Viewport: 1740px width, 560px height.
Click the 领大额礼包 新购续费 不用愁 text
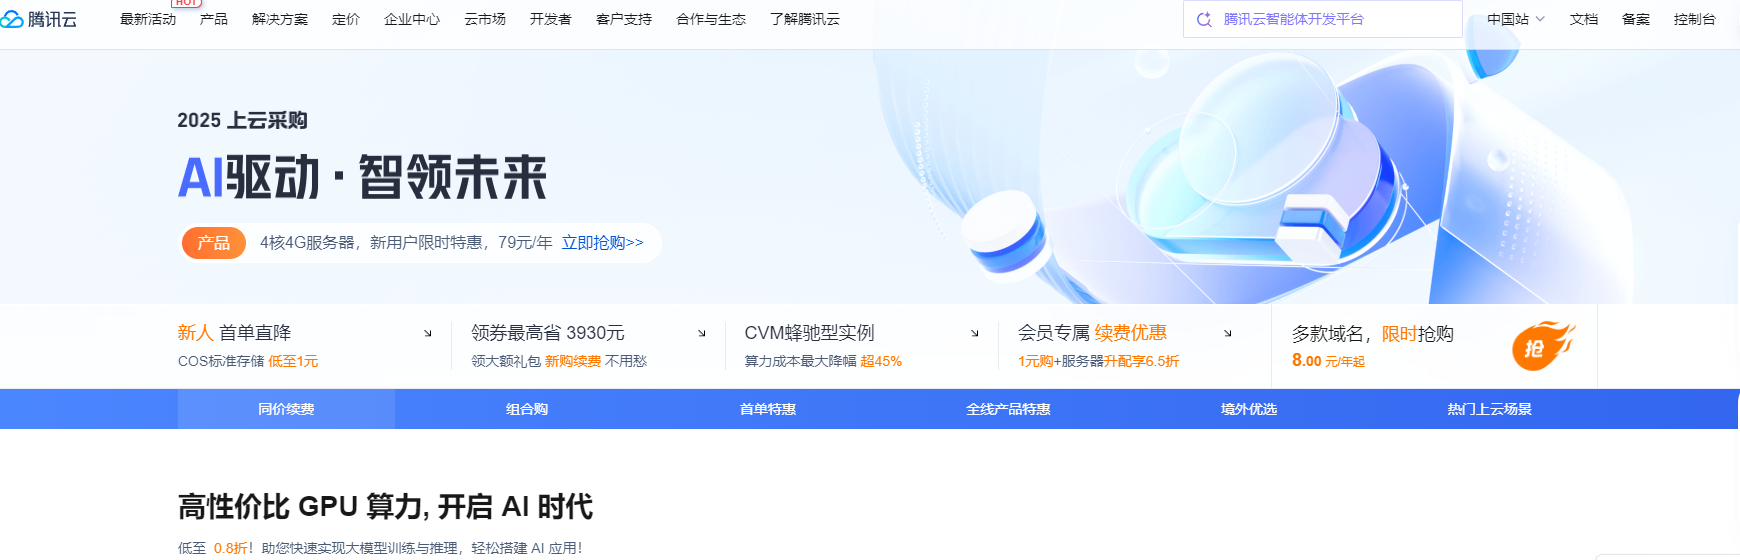[559, 361]
